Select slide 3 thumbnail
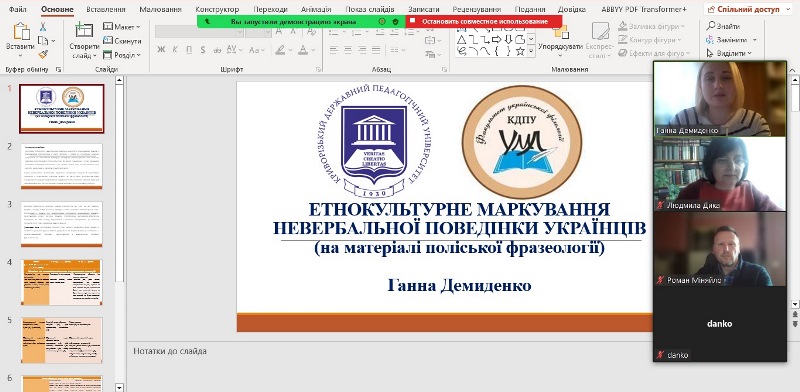Viewport: 800px width, 392px height. click(62, 224)
